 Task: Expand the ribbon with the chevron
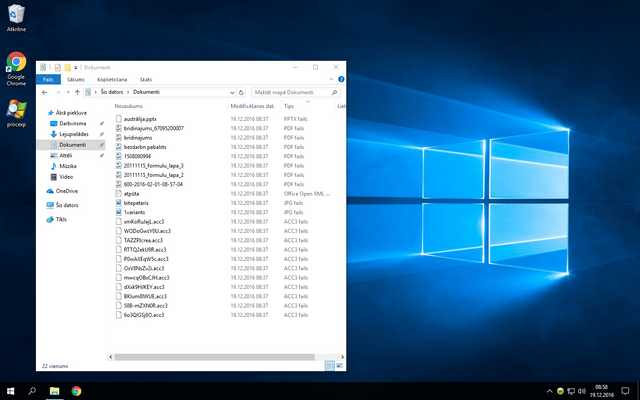331,79
